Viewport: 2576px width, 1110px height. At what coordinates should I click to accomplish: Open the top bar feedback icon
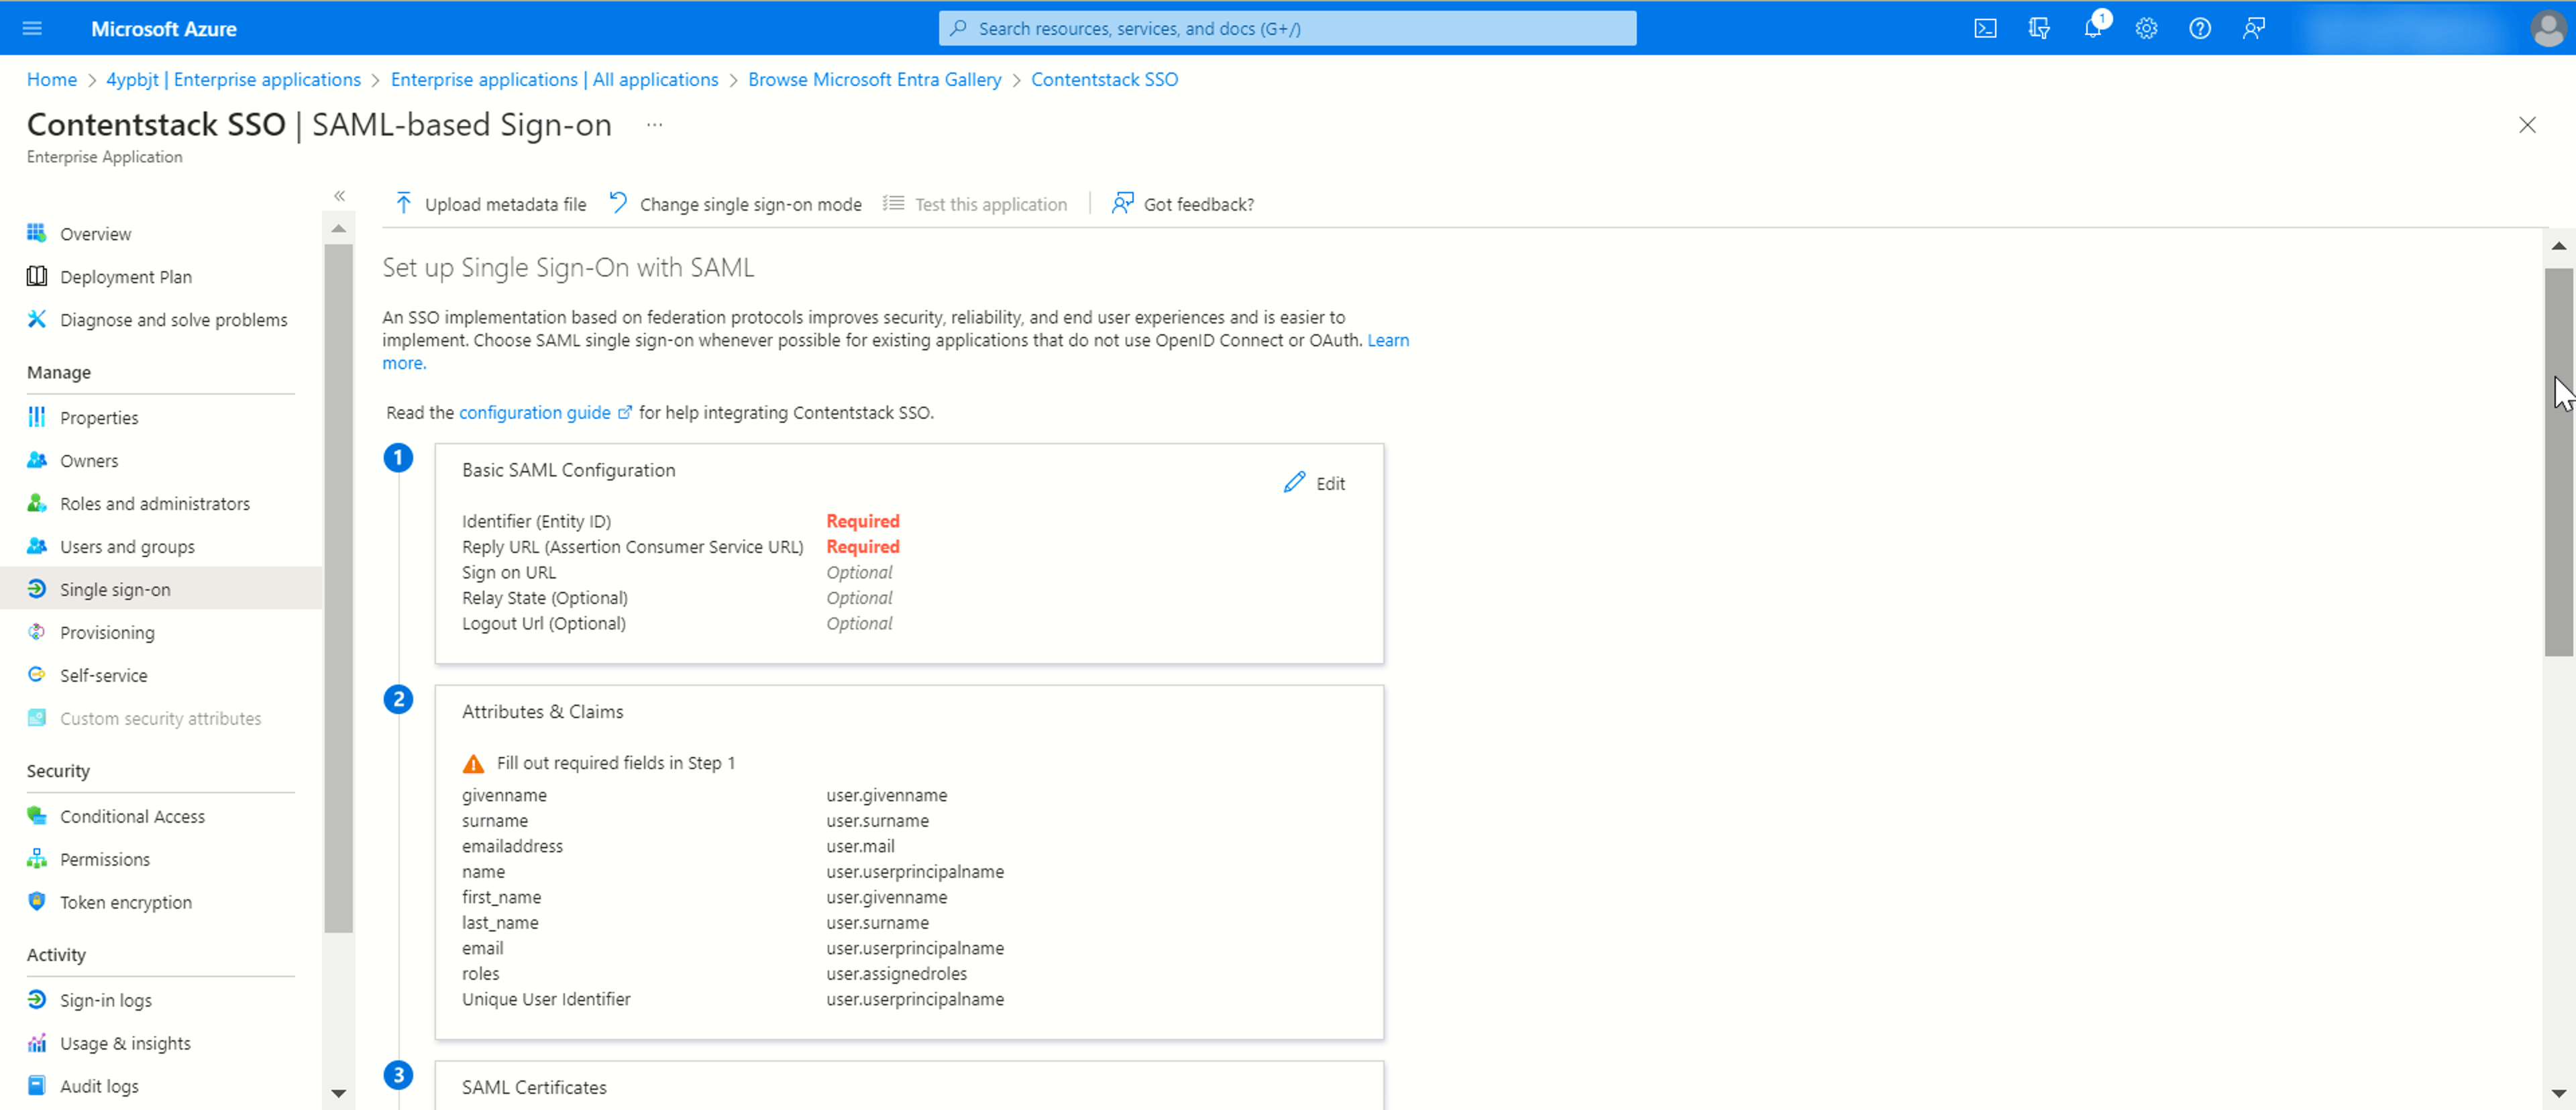[2253, 28]
